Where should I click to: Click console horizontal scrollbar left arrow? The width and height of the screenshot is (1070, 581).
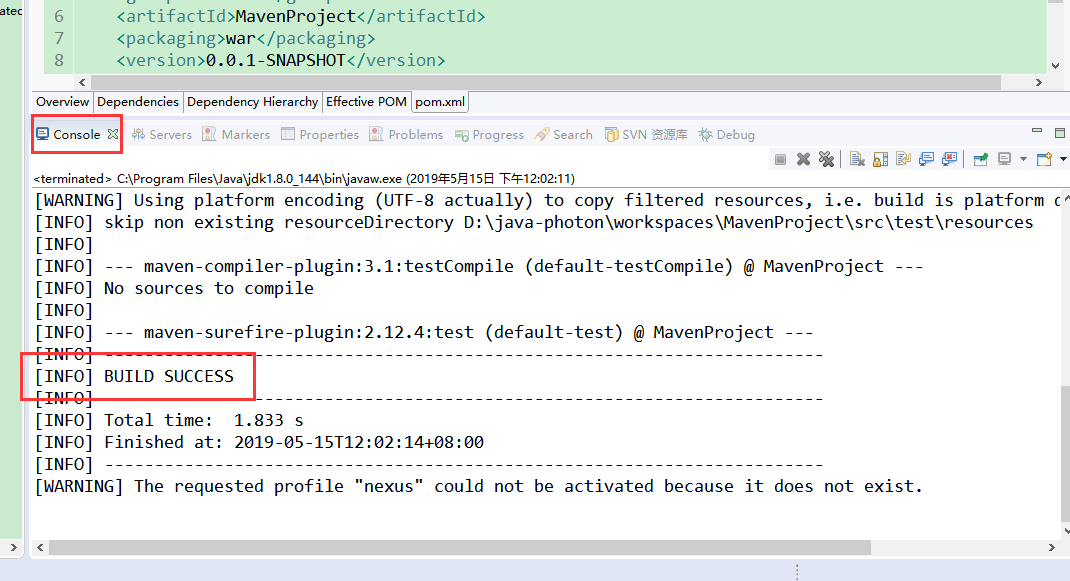coord(40,548)
